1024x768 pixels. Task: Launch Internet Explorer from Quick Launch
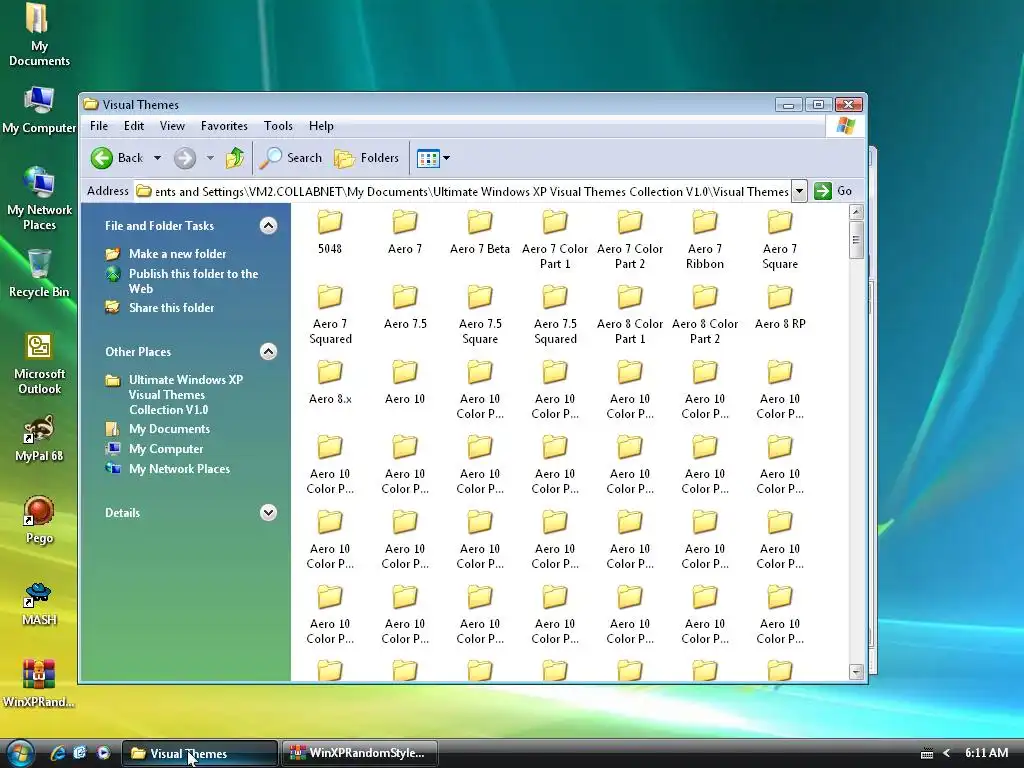58,753
